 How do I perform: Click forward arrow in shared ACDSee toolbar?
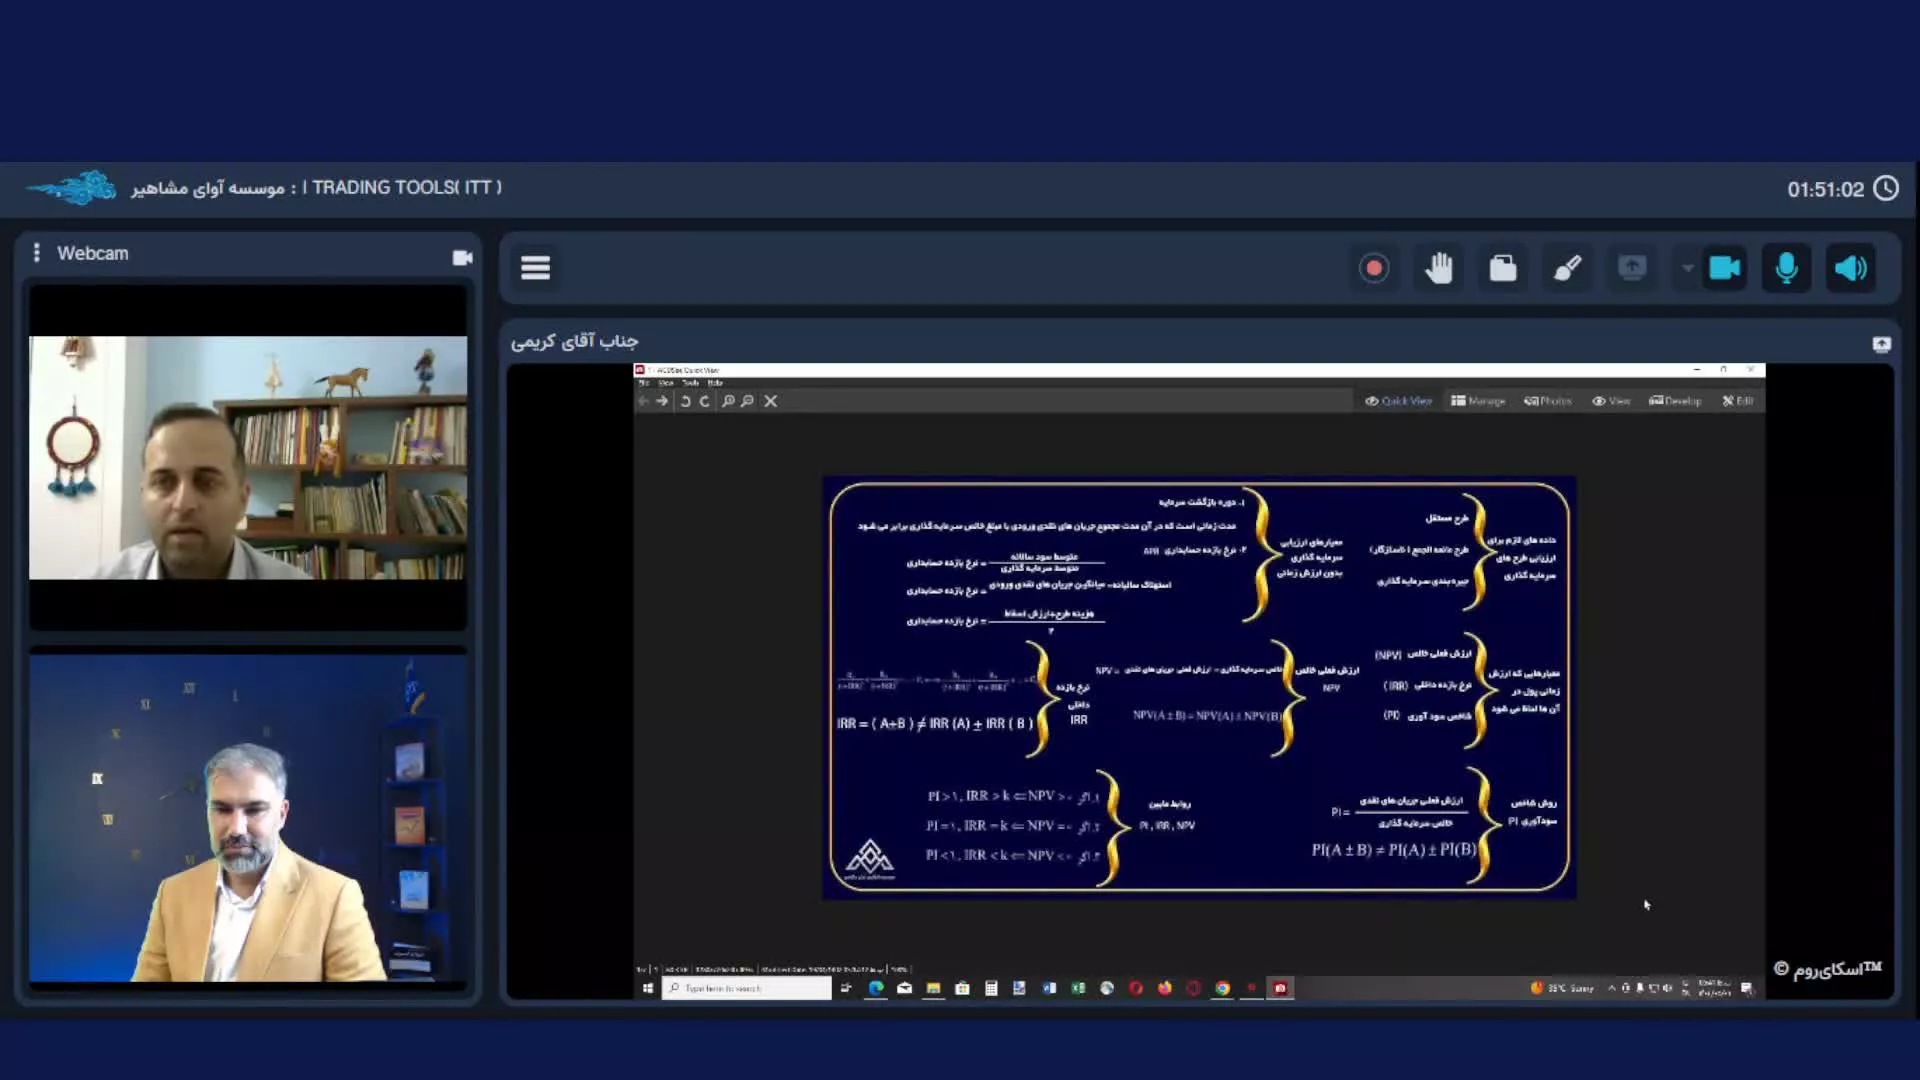(x=662, y=401)
